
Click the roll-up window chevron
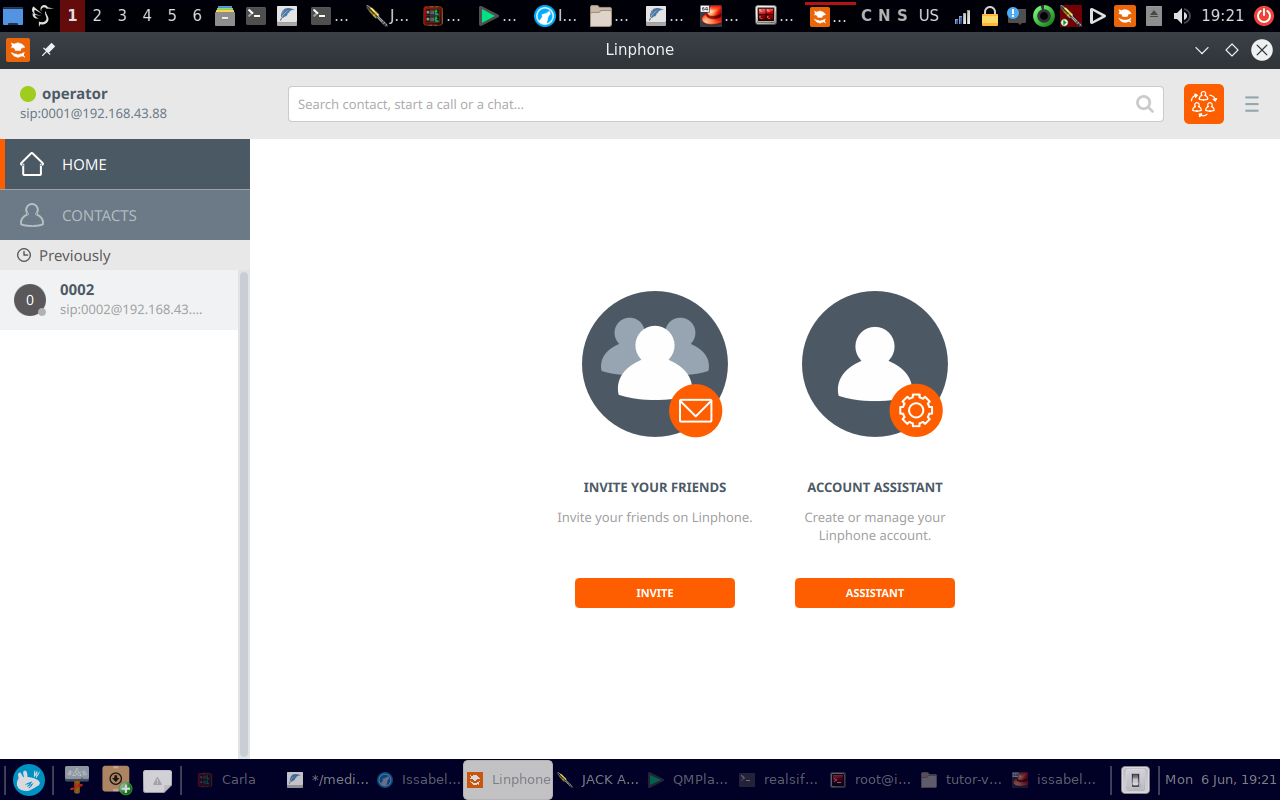tap(1202, 50)
